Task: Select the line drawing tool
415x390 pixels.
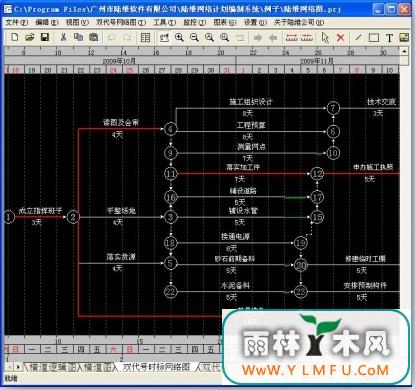Action: (x=358, y=37)
